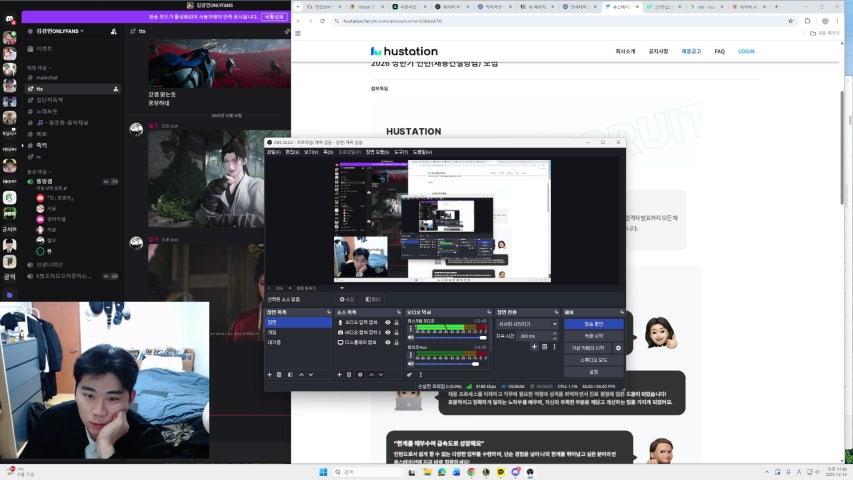
Task: Click the Chrome address bar URL
Action: pos(392,21)
